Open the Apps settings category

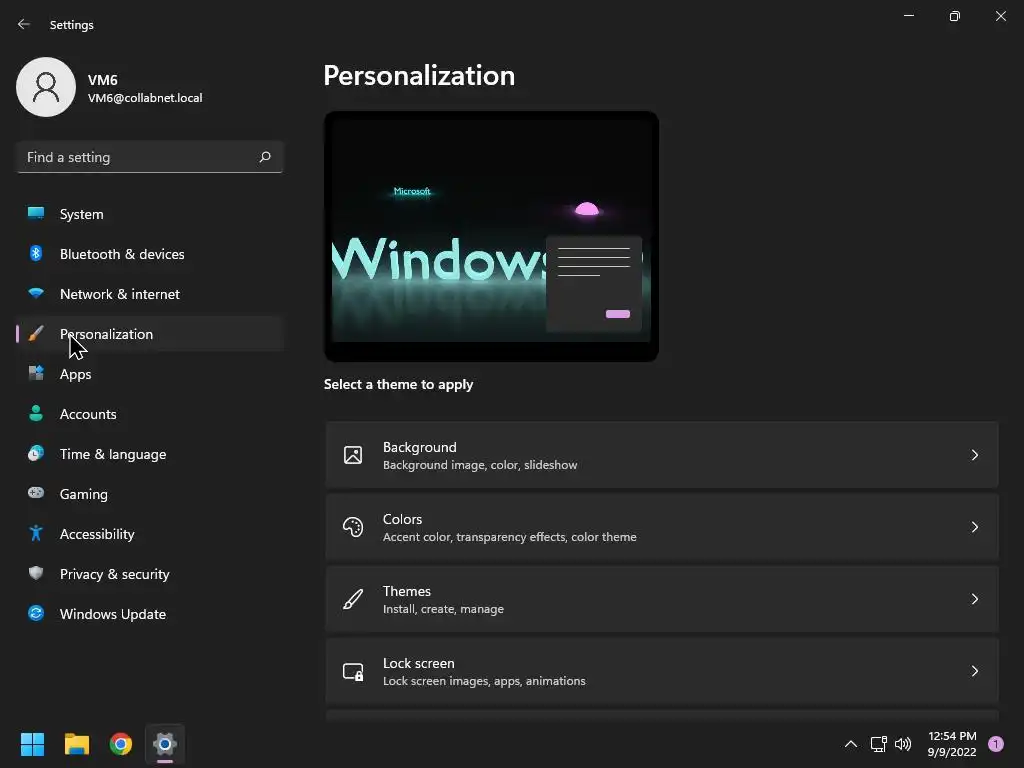coord(150,374)
